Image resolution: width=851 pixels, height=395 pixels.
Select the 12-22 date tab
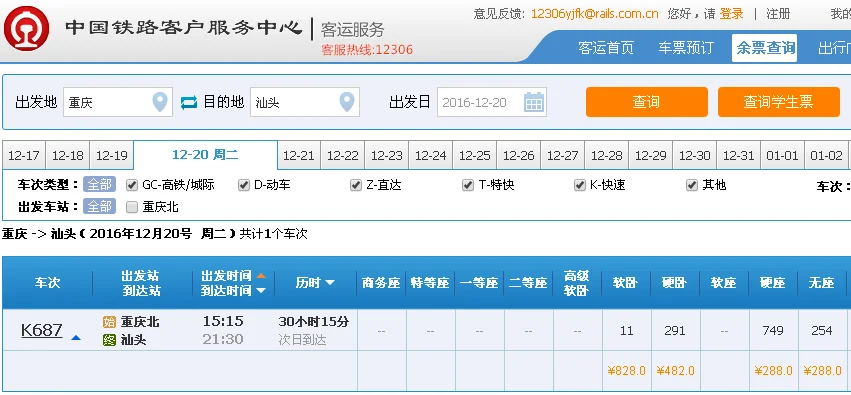pos(343,156)
